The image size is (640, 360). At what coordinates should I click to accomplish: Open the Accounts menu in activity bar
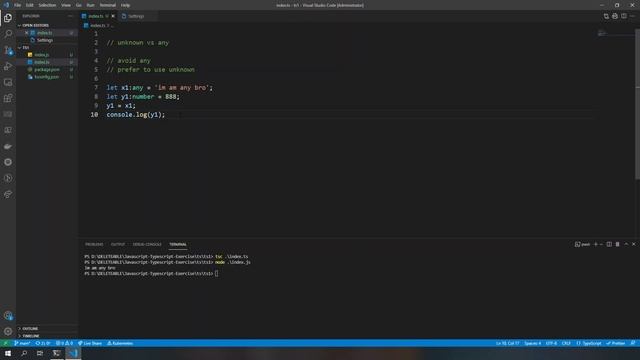8,315
